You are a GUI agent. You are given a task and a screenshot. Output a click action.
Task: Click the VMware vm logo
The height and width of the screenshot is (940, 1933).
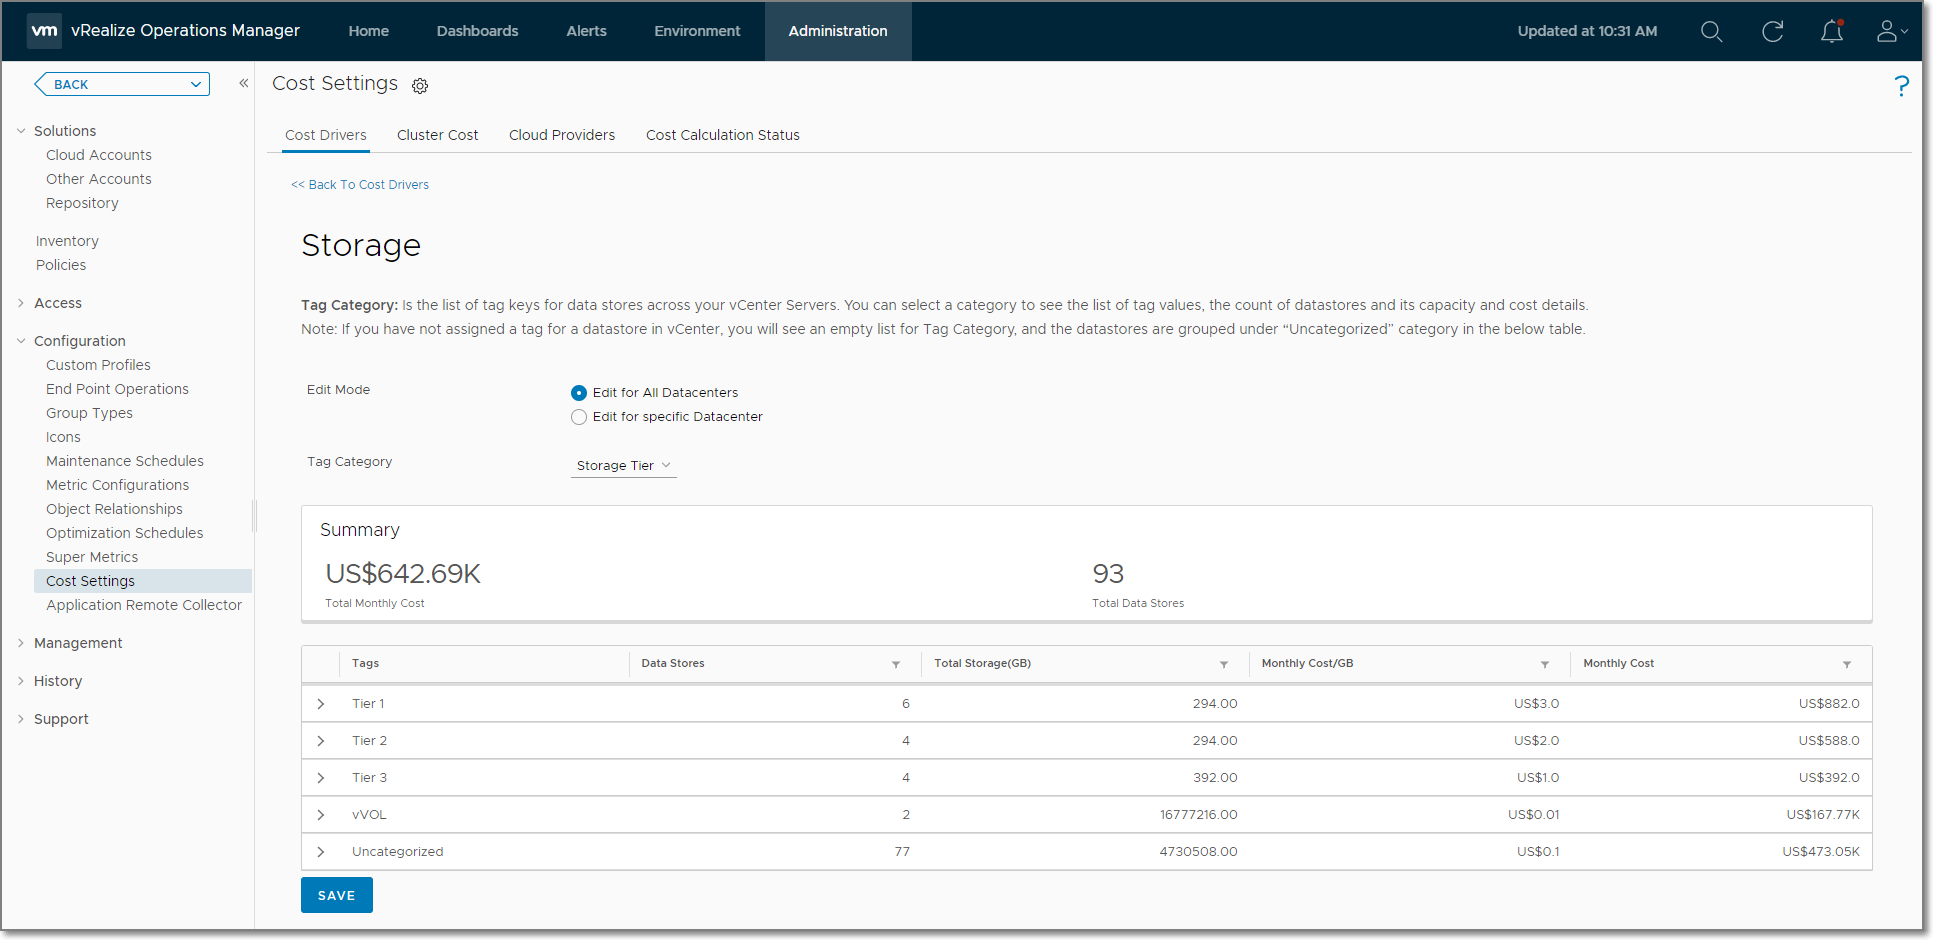(44, 31)
